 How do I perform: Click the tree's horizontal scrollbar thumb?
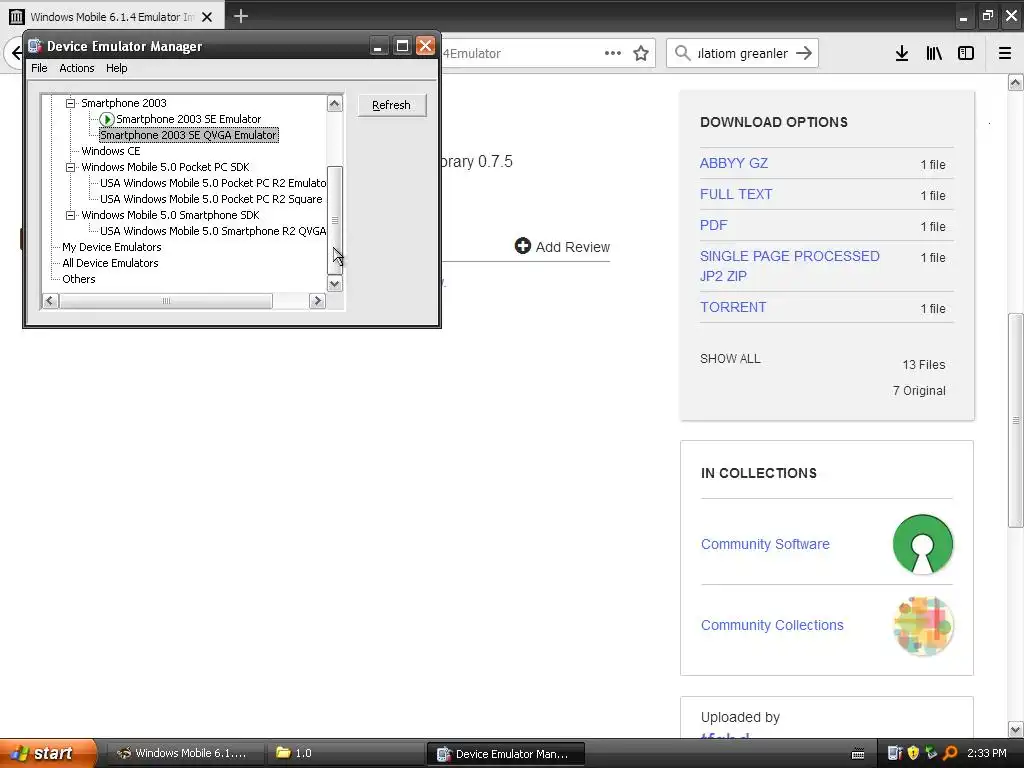pyautogui.click(x=166, y=300)
